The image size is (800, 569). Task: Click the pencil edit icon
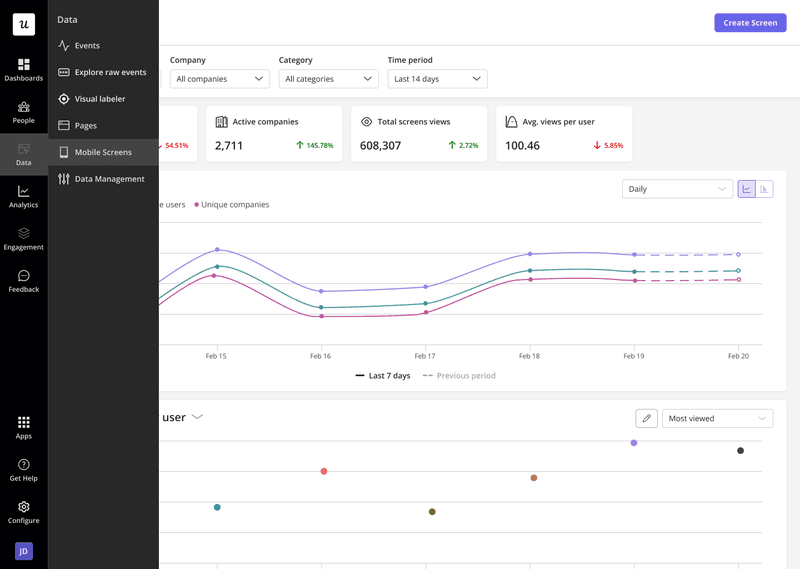pos(646,418)
